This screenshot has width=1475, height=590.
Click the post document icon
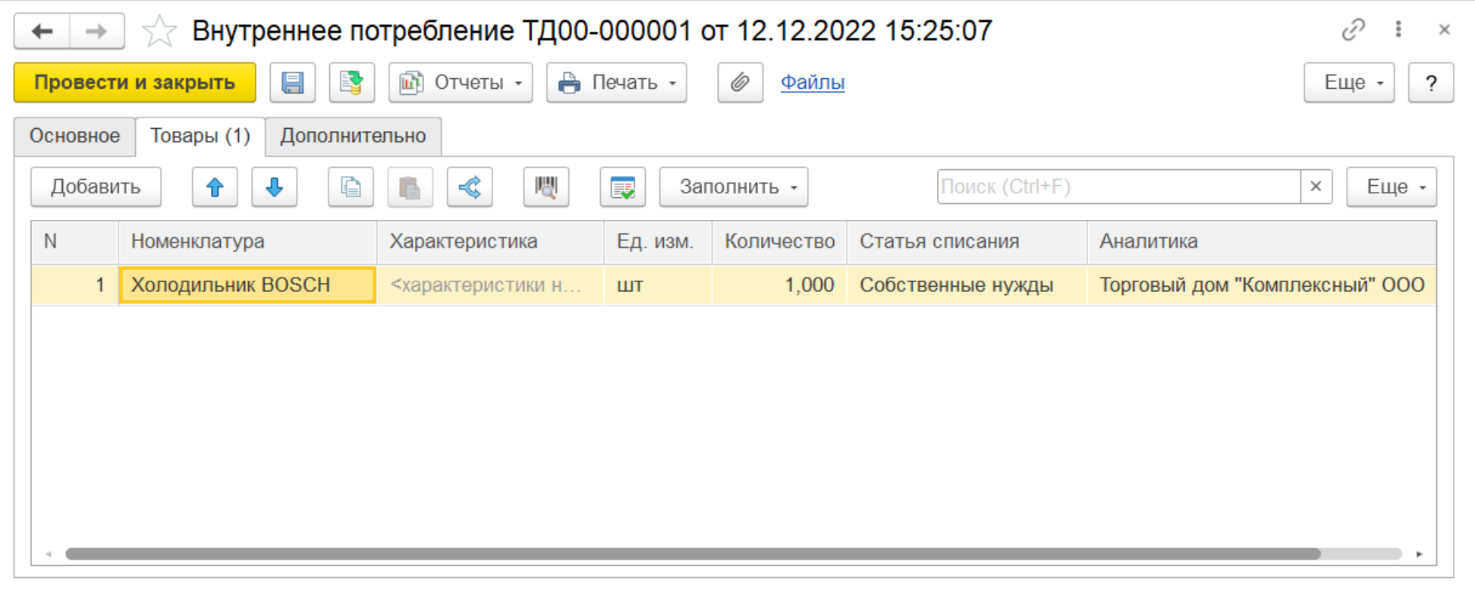tap(352, 83)
